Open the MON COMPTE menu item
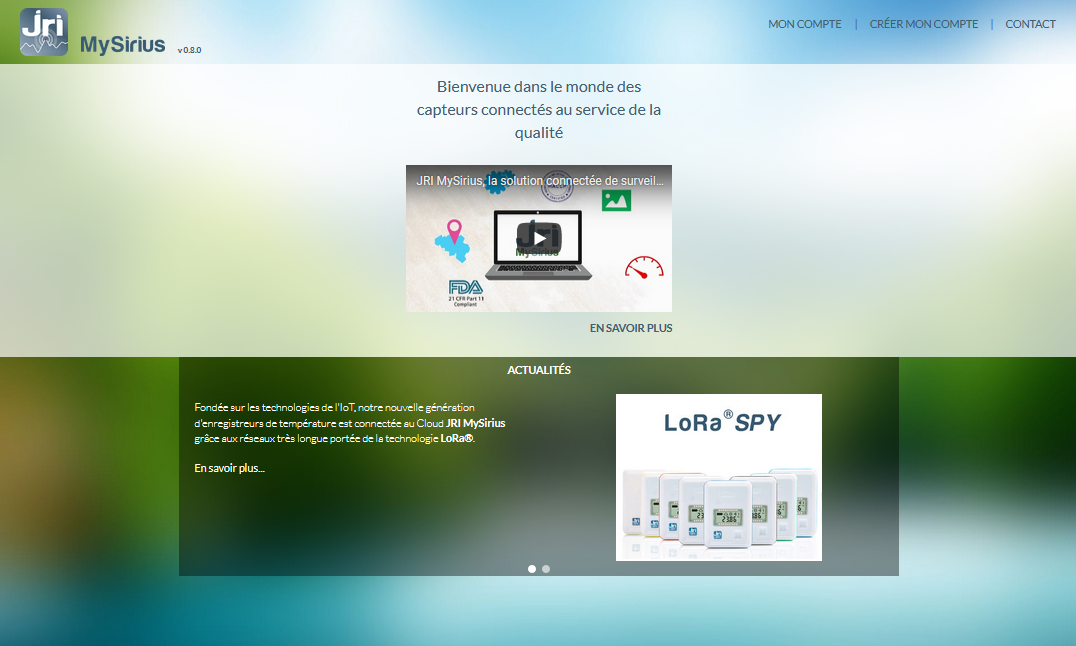Image resolution: width=1076 pixels, height=646 pixels. pos(804,24)
